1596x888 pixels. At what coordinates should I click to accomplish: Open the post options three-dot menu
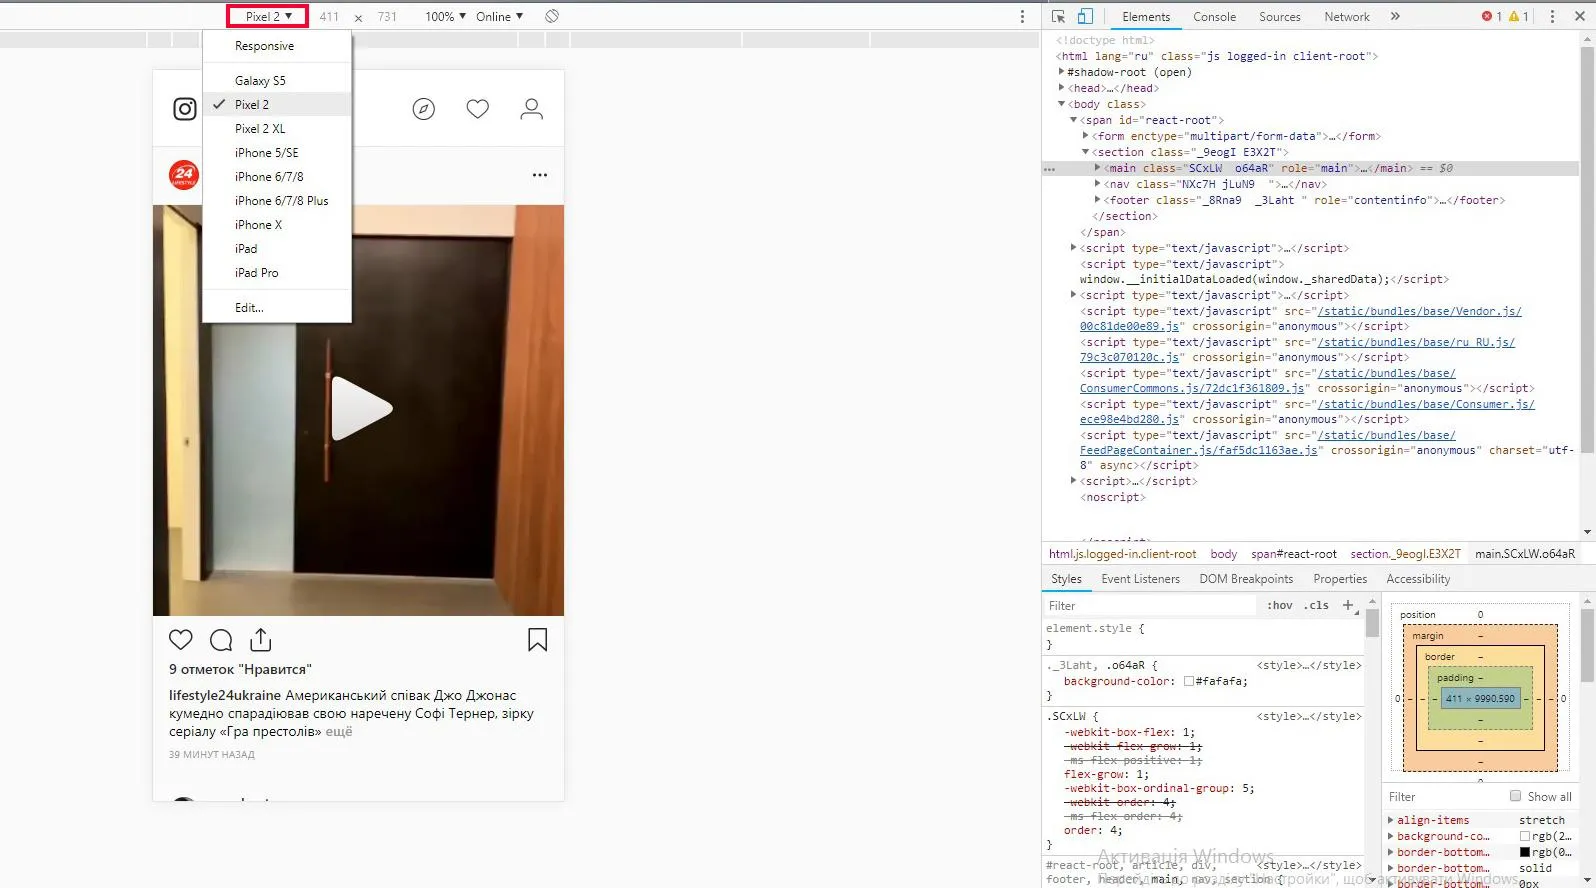[540, 175]
